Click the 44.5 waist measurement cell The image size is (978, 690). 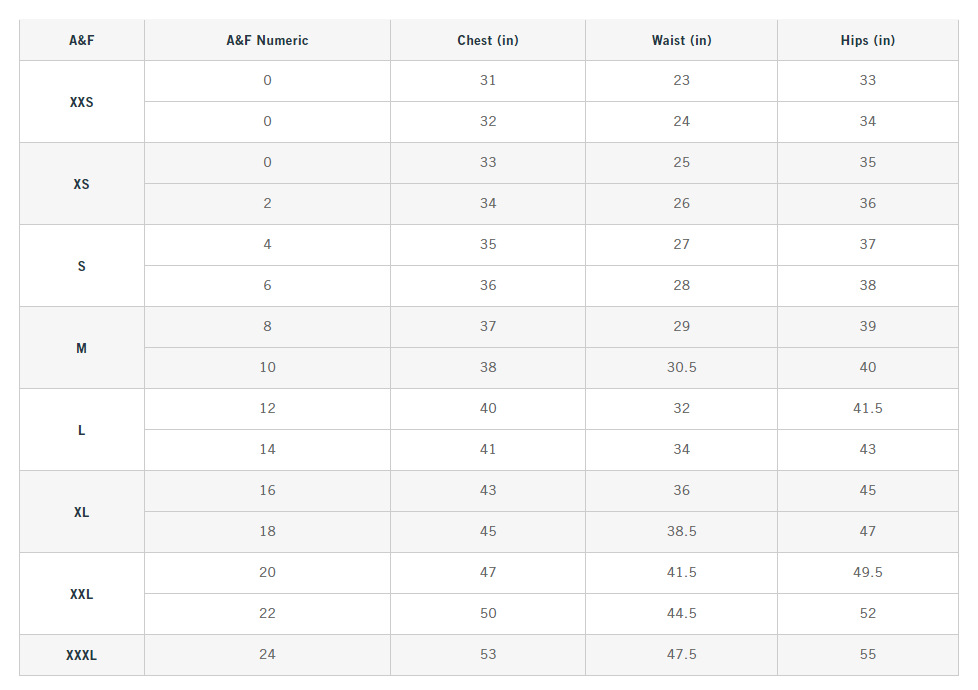click(x=681, y=614)
